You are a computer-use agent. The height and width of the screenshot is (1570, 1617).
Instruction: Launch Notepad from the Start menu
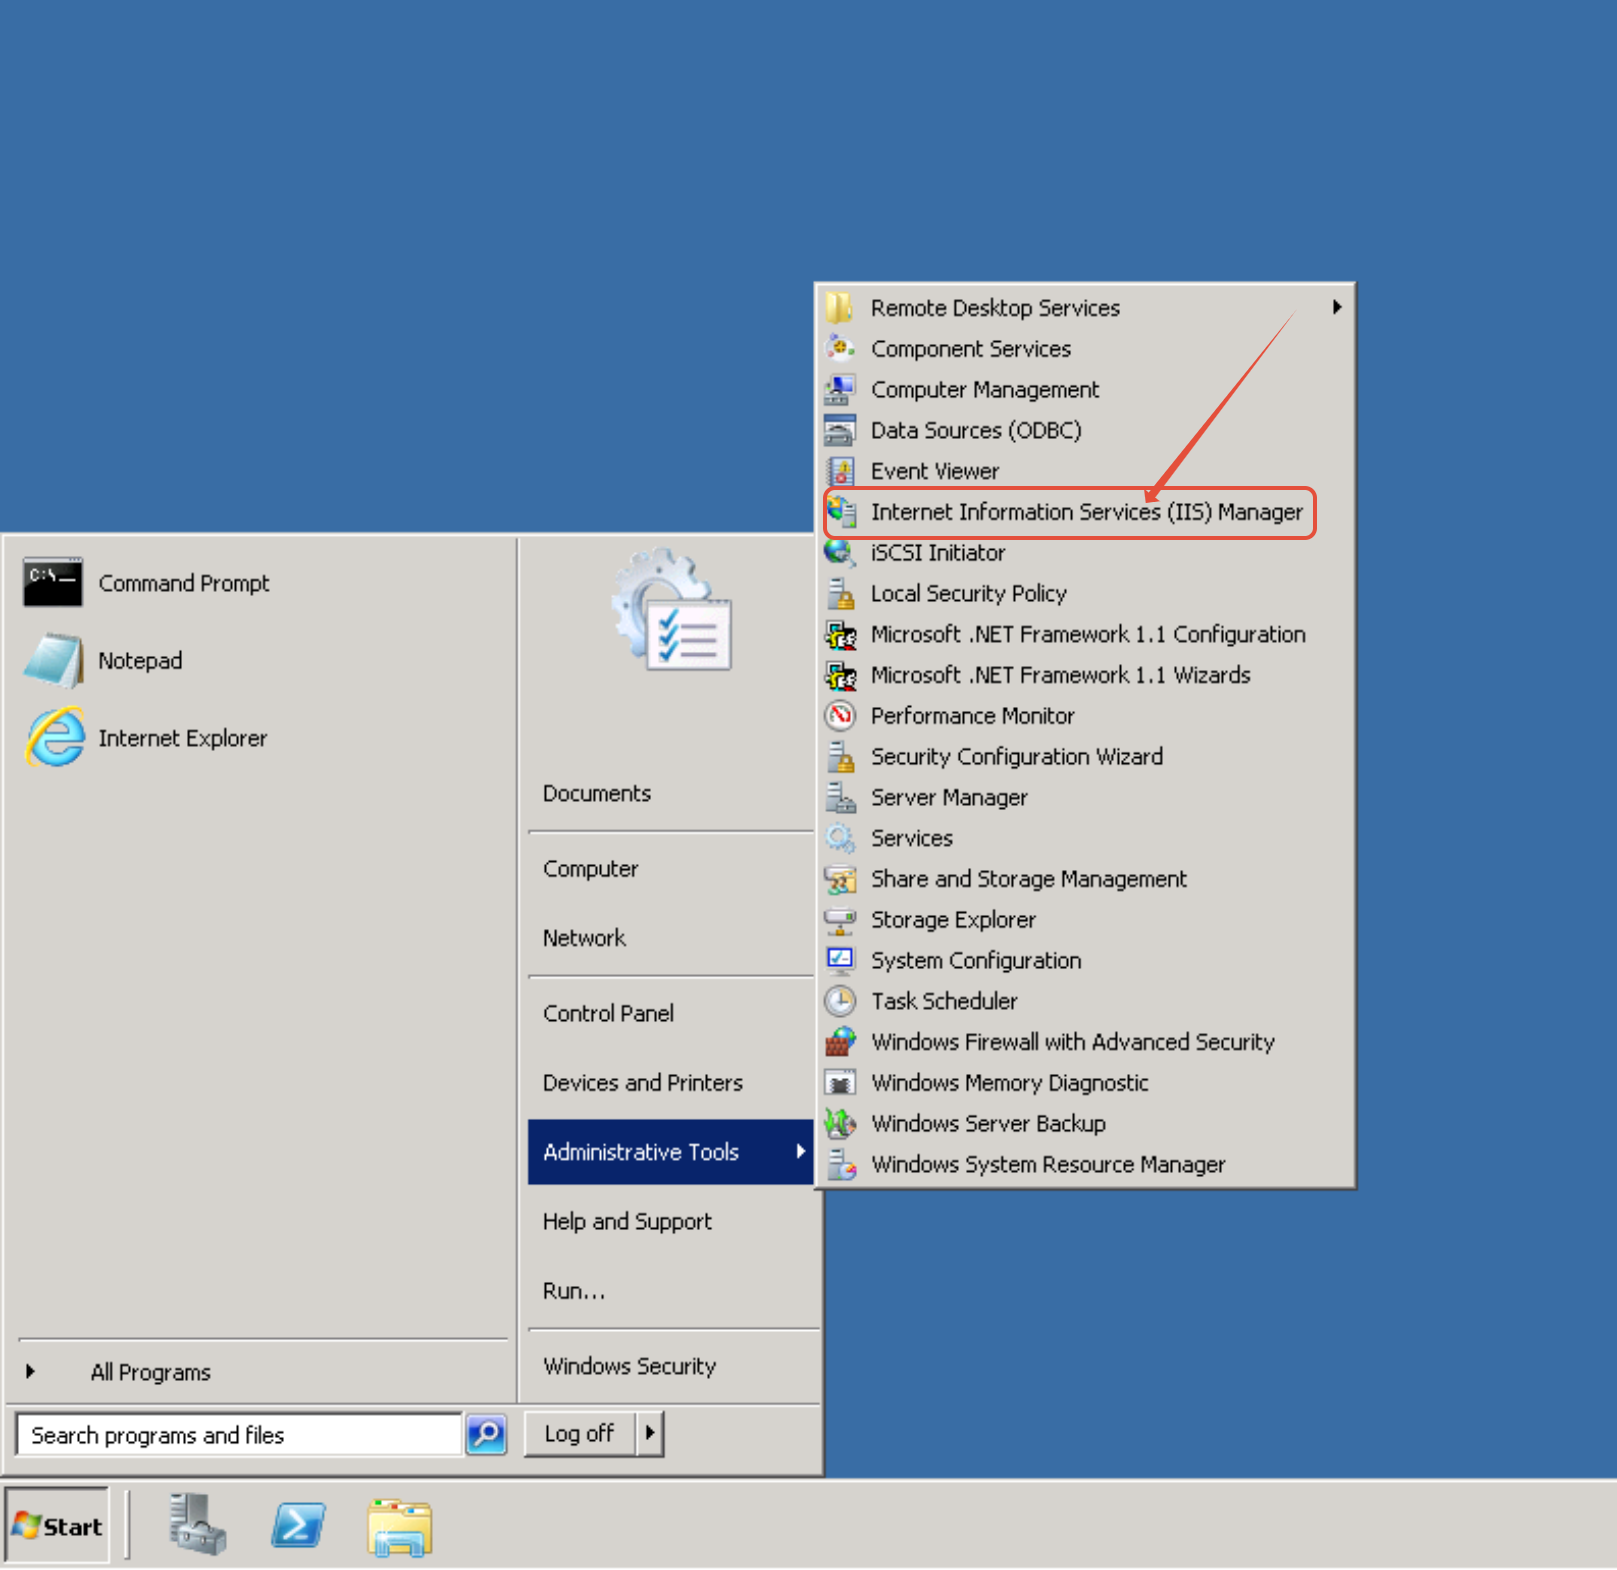(260, 661)
